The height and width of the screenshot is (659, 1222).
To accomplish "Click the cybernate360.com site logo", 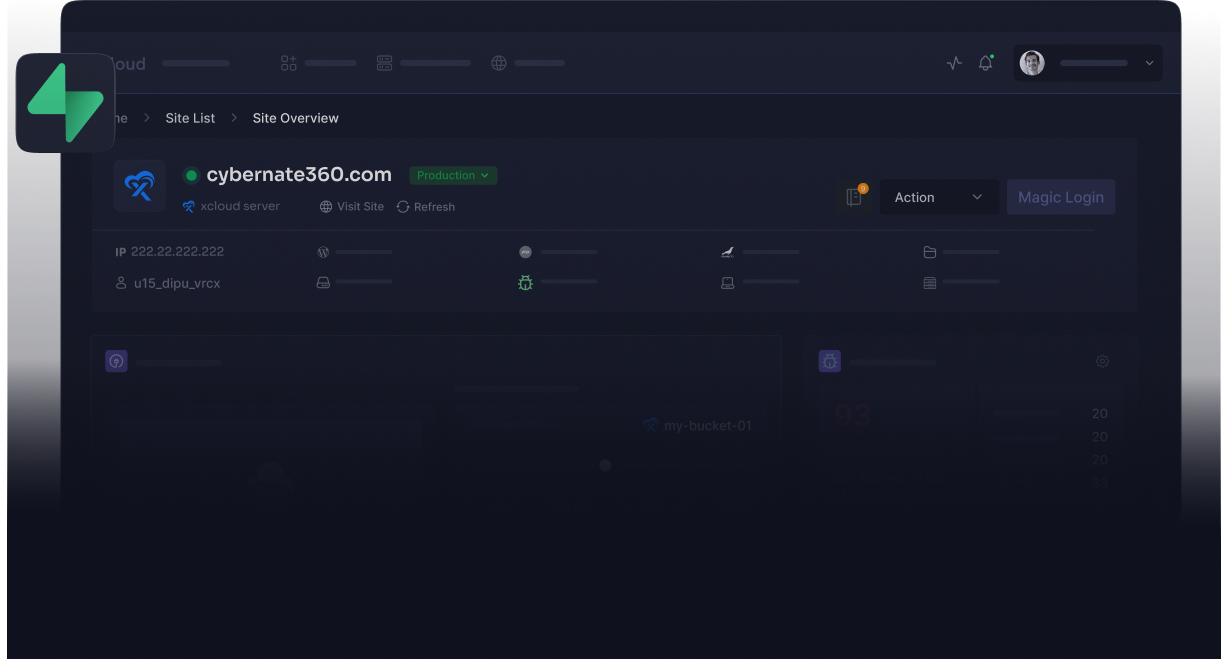I will click(140, 186).
